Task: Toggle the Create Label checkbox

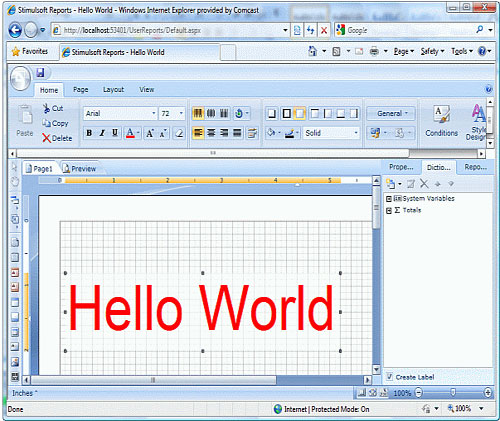Action: (389, 377)
